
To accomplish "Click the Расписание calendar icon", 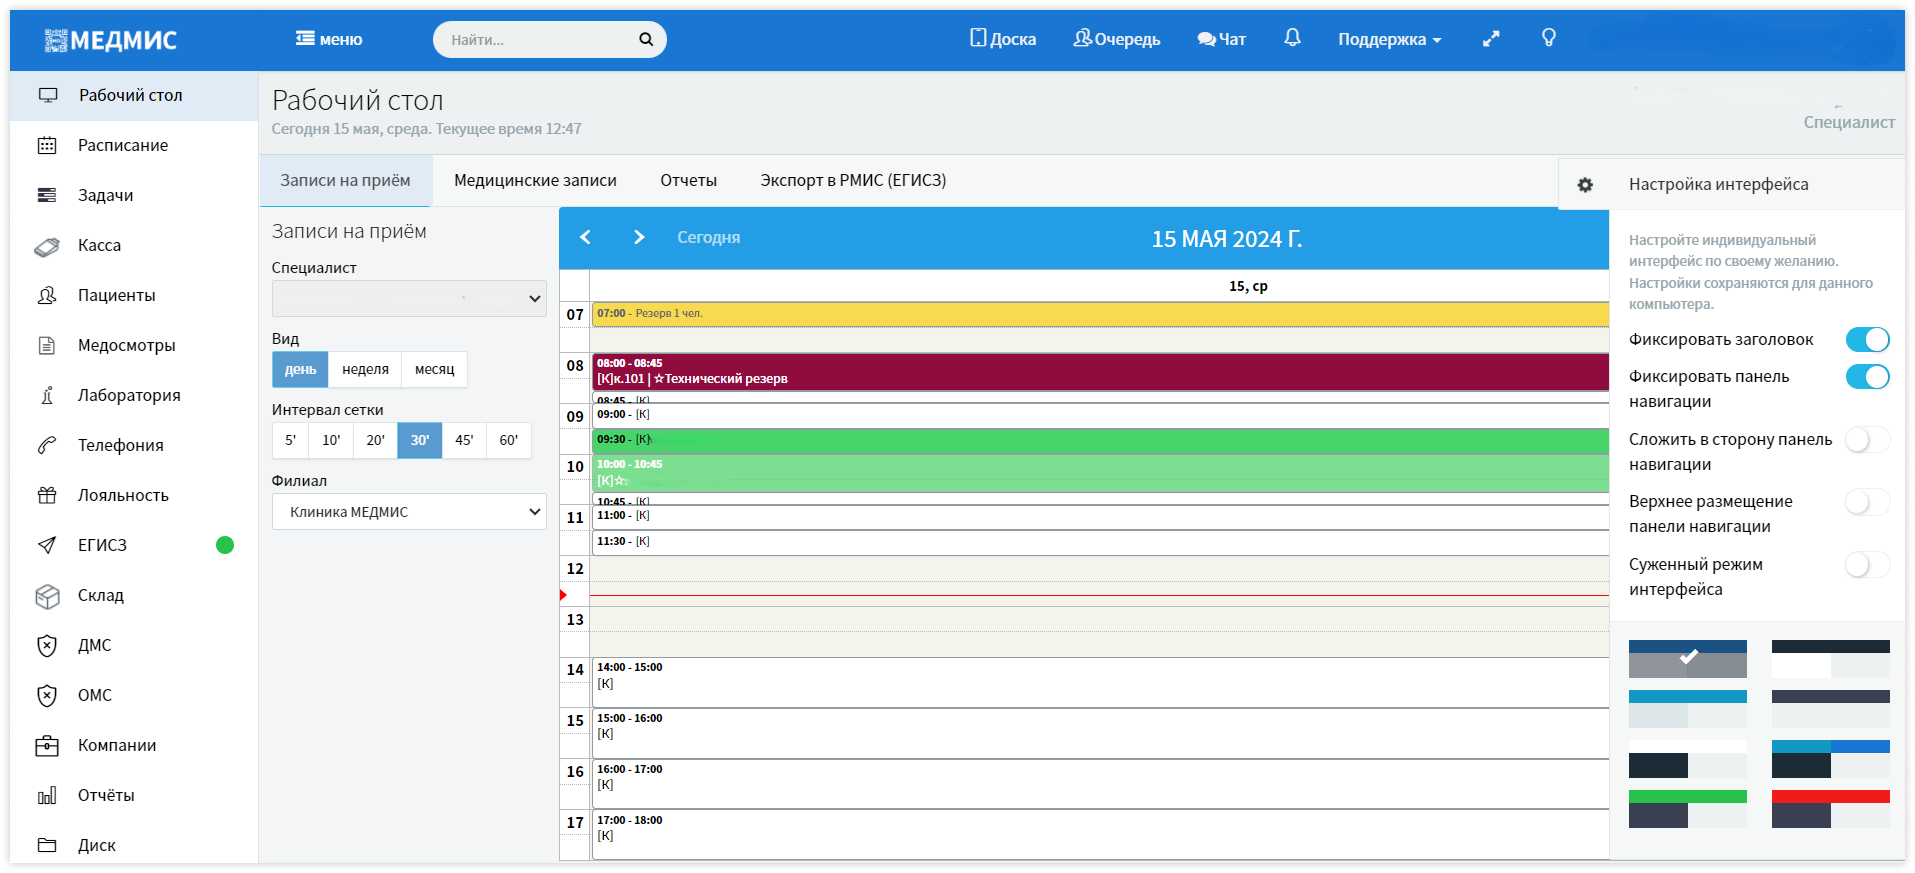I will coord(47,145).
